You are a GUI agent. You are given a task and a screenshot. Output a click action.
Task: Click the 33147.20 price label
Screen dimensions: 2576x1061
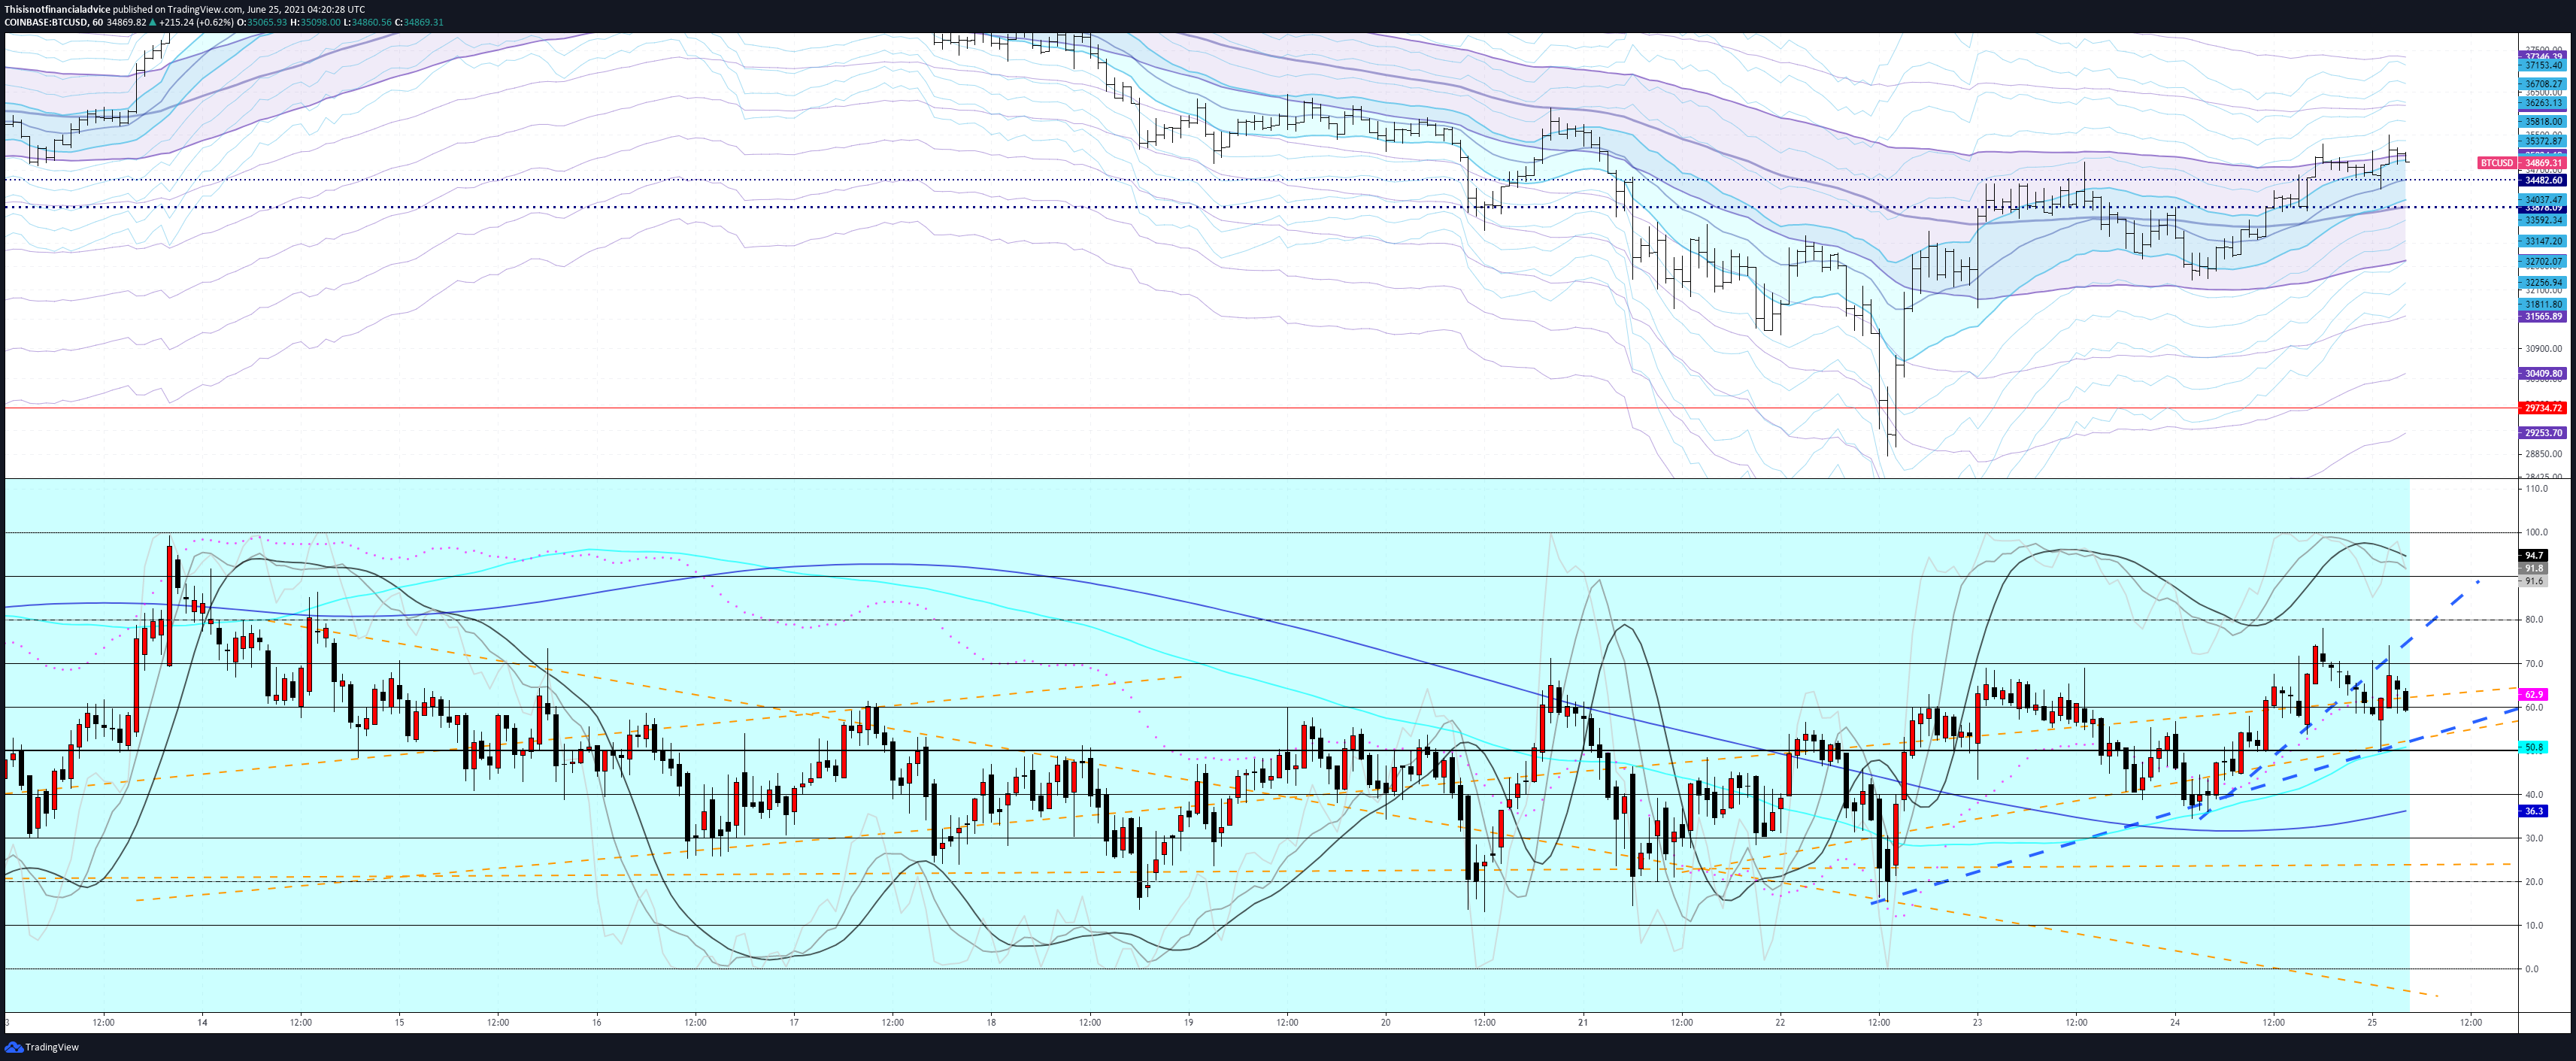[2543, 241]
